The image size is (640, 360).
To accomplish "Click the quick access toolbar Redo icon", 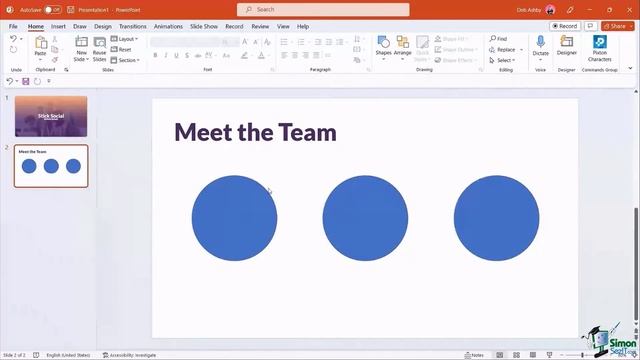I will (x=38, y=81).
